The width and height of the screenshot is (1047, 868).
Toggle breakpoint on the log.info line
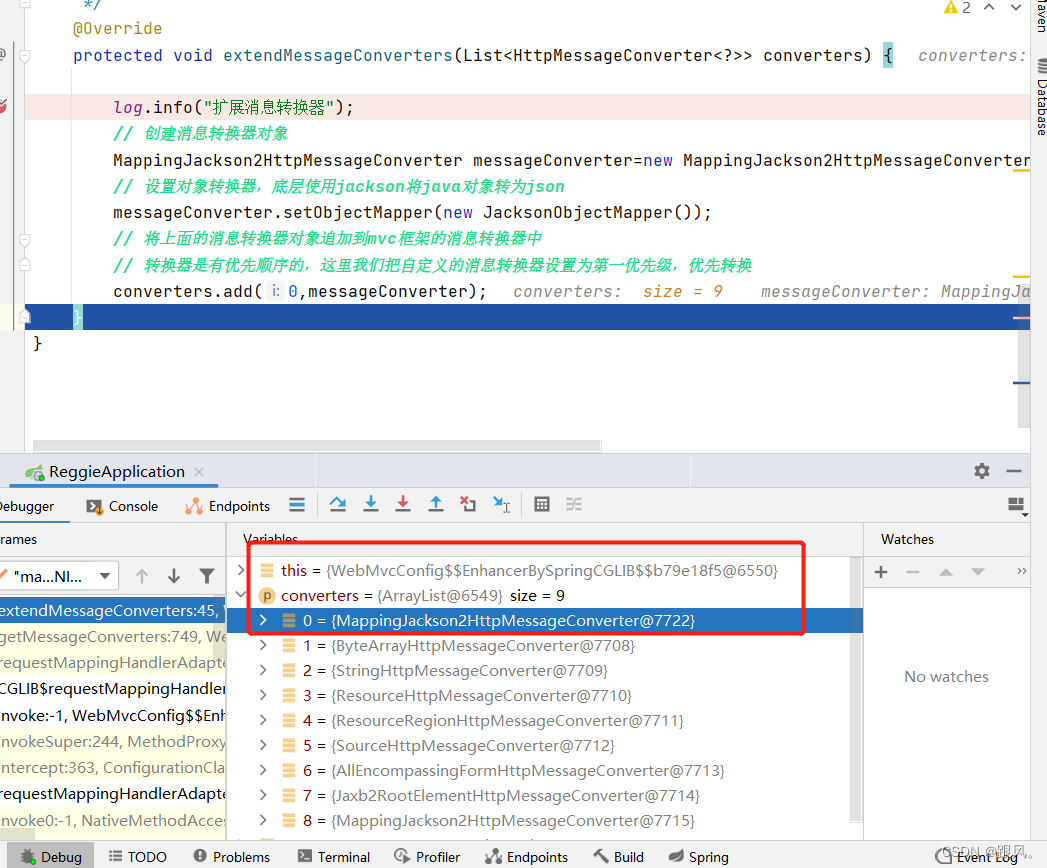point(2,106)
